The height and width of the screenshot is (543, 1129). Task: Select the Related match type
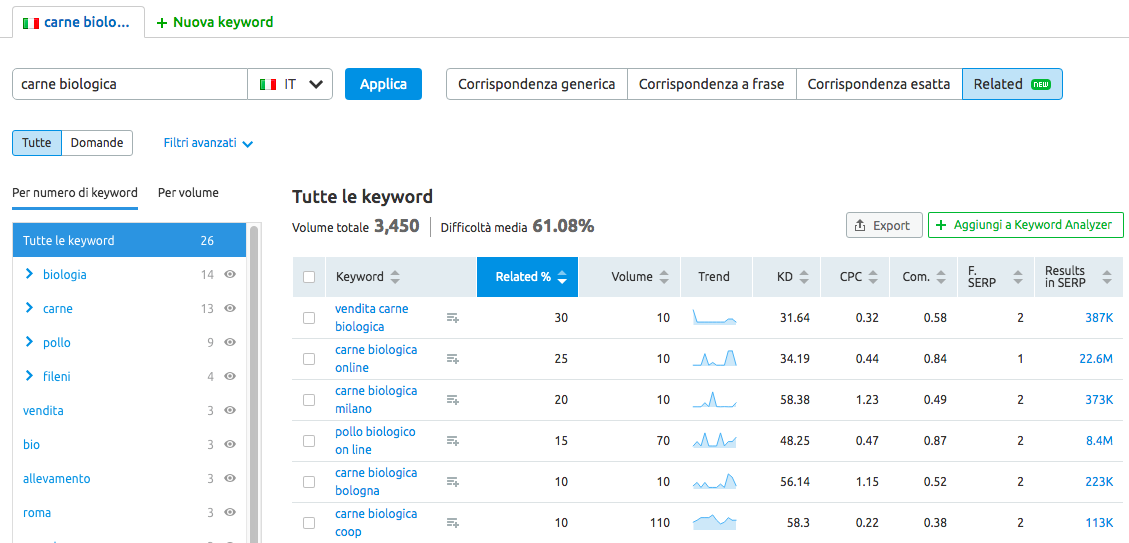pyautogui.click(x=1012, y=84)
